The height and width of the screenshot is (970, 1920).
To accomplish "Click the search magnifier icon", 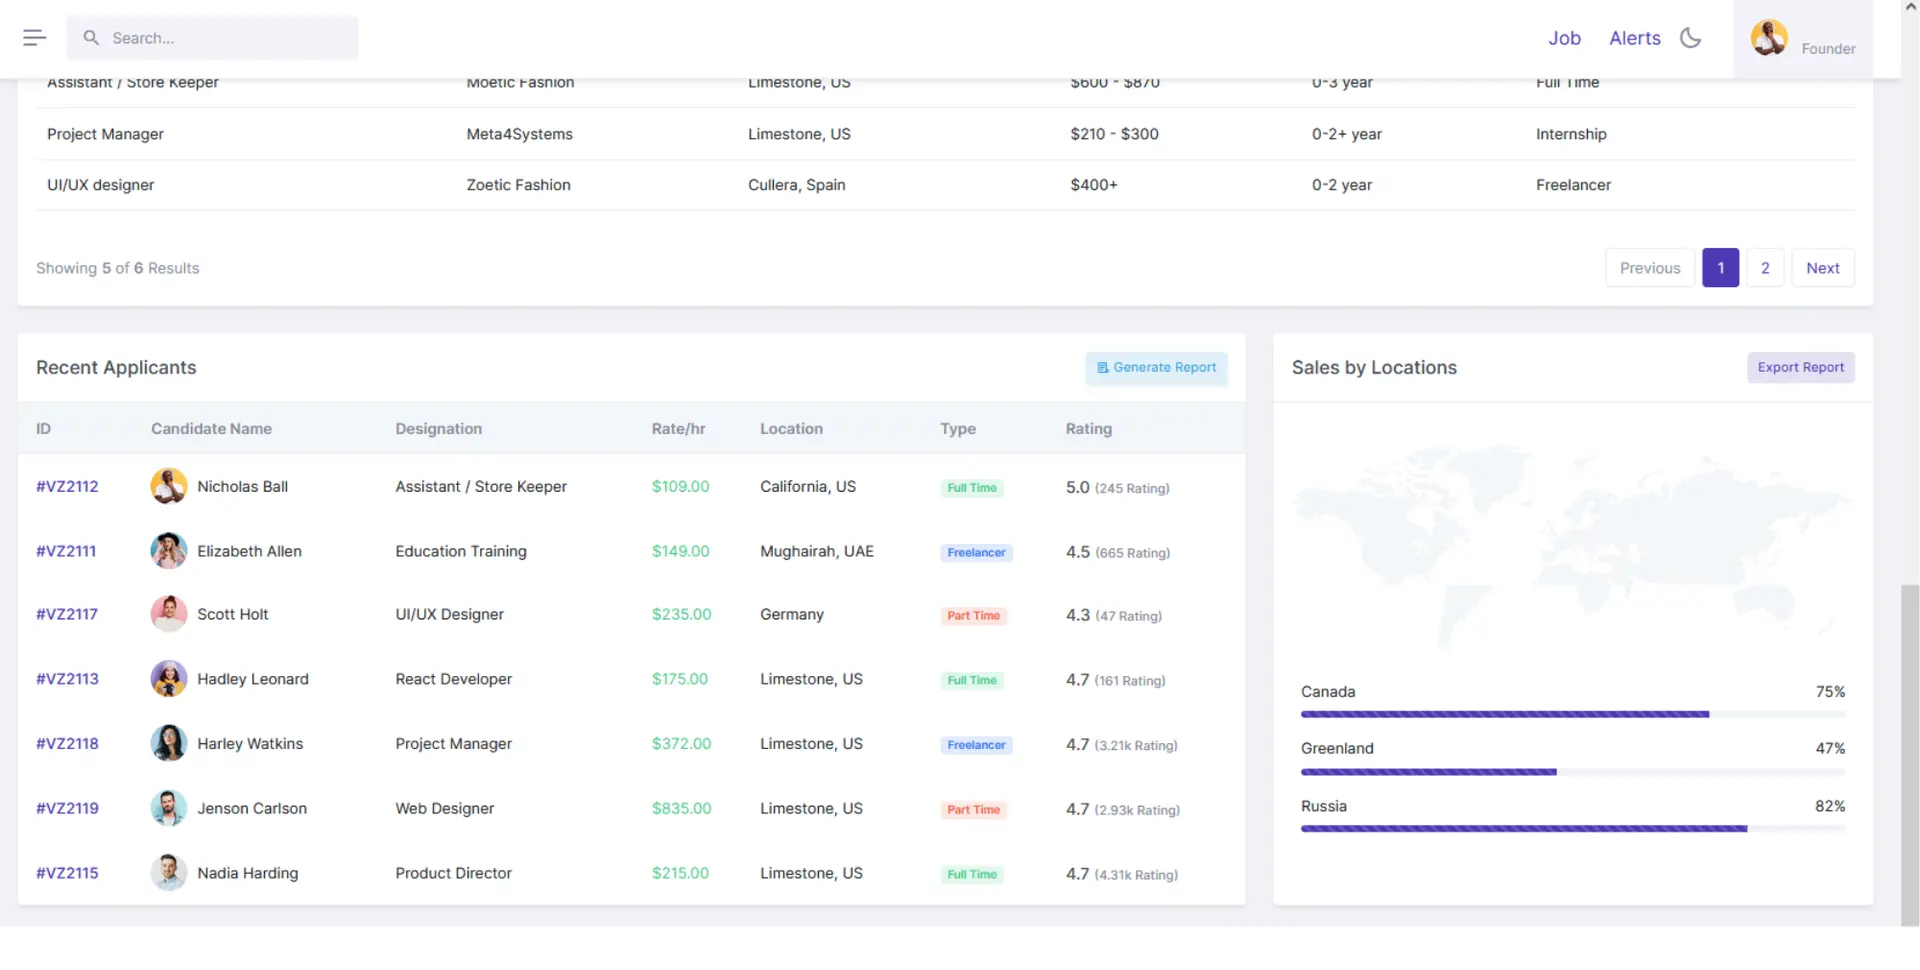I will (x=91, y=38).
